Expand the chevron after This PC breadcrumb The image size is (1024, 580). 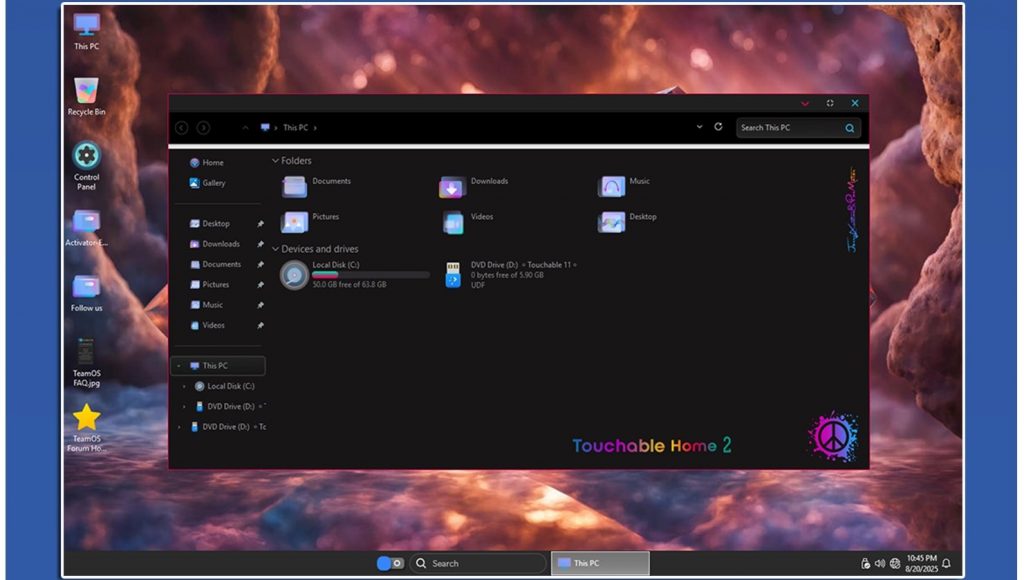pos(315,128)
